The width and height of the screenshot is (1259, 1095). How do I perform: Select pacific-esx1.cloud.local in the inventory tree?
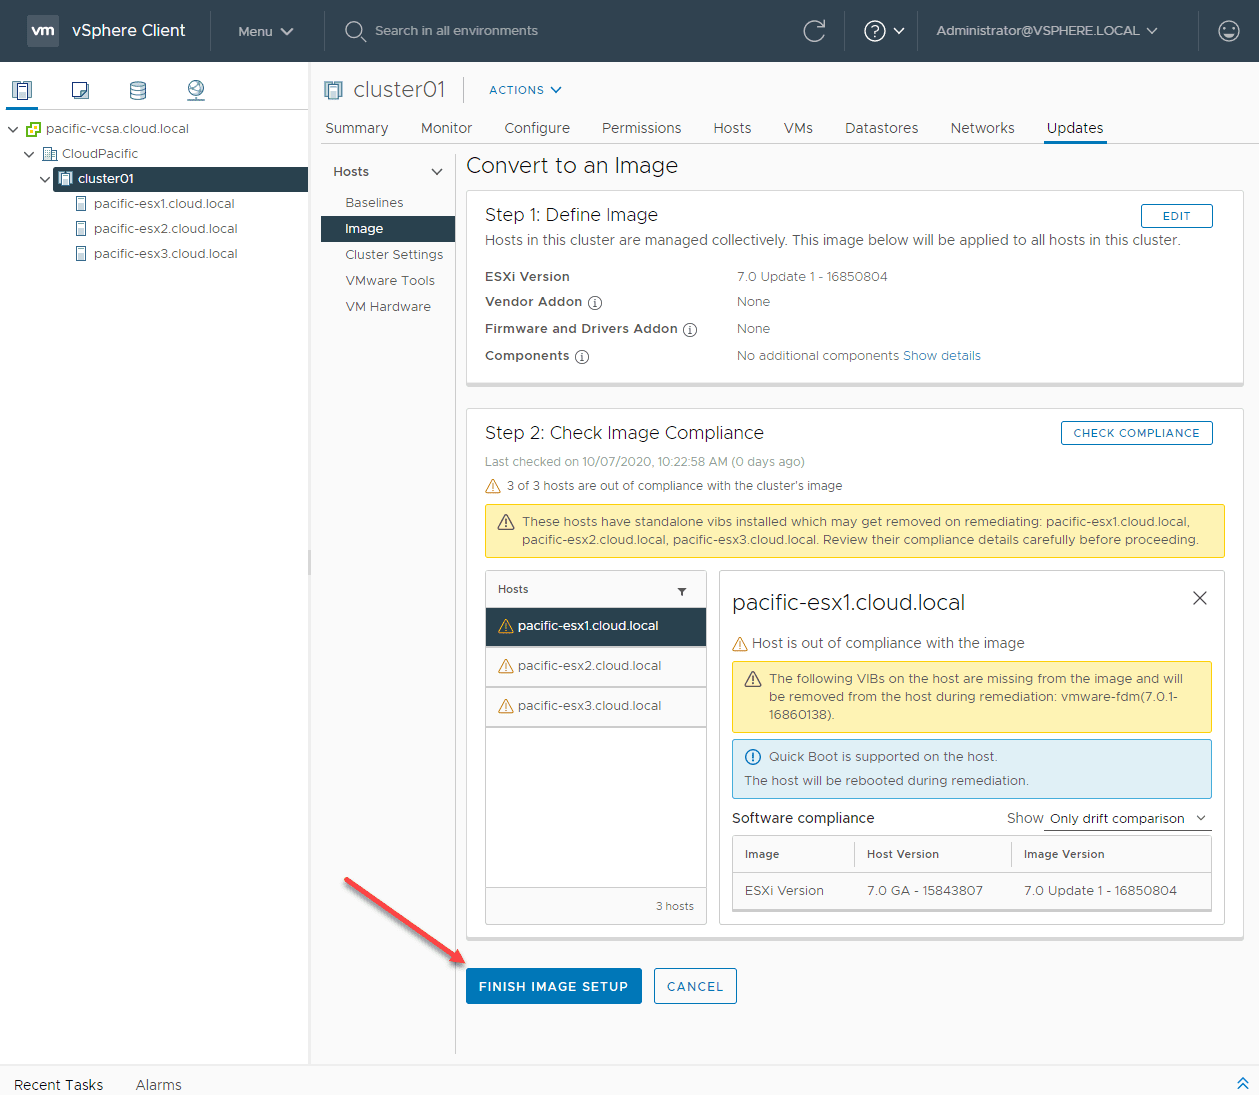164,204
